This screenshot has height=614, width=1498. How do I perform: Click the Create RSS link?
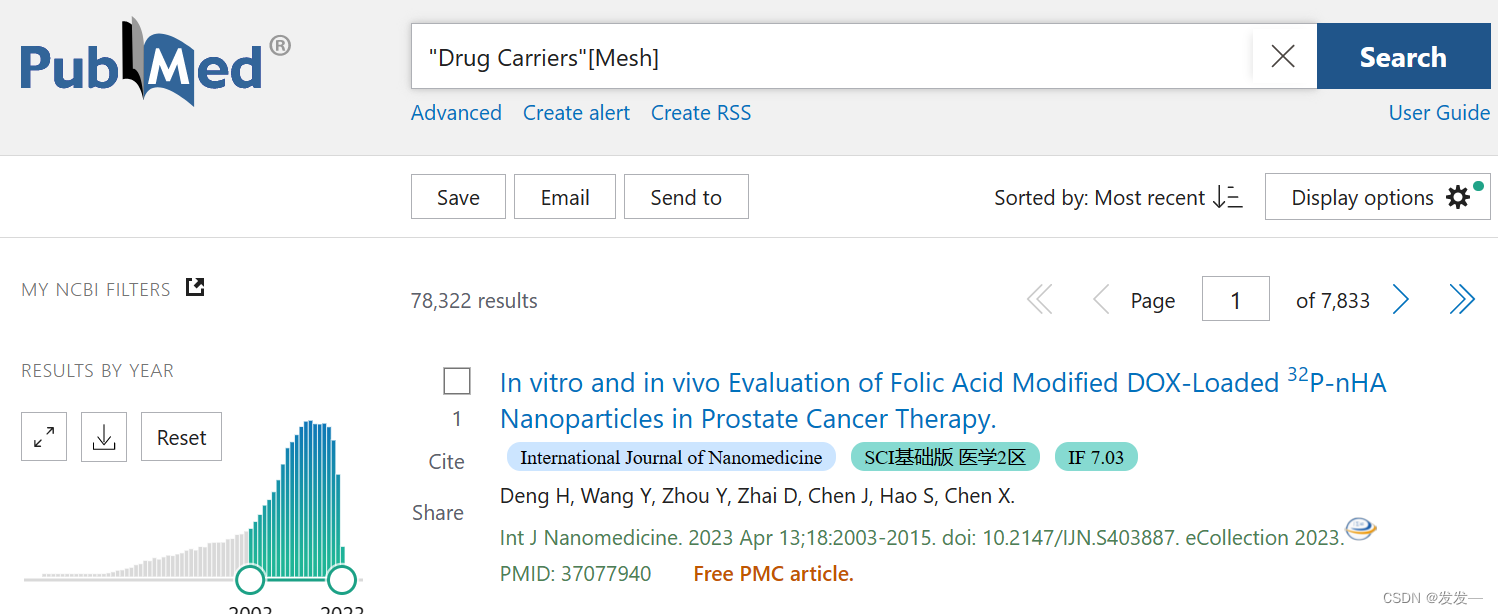tap(700, 113)
